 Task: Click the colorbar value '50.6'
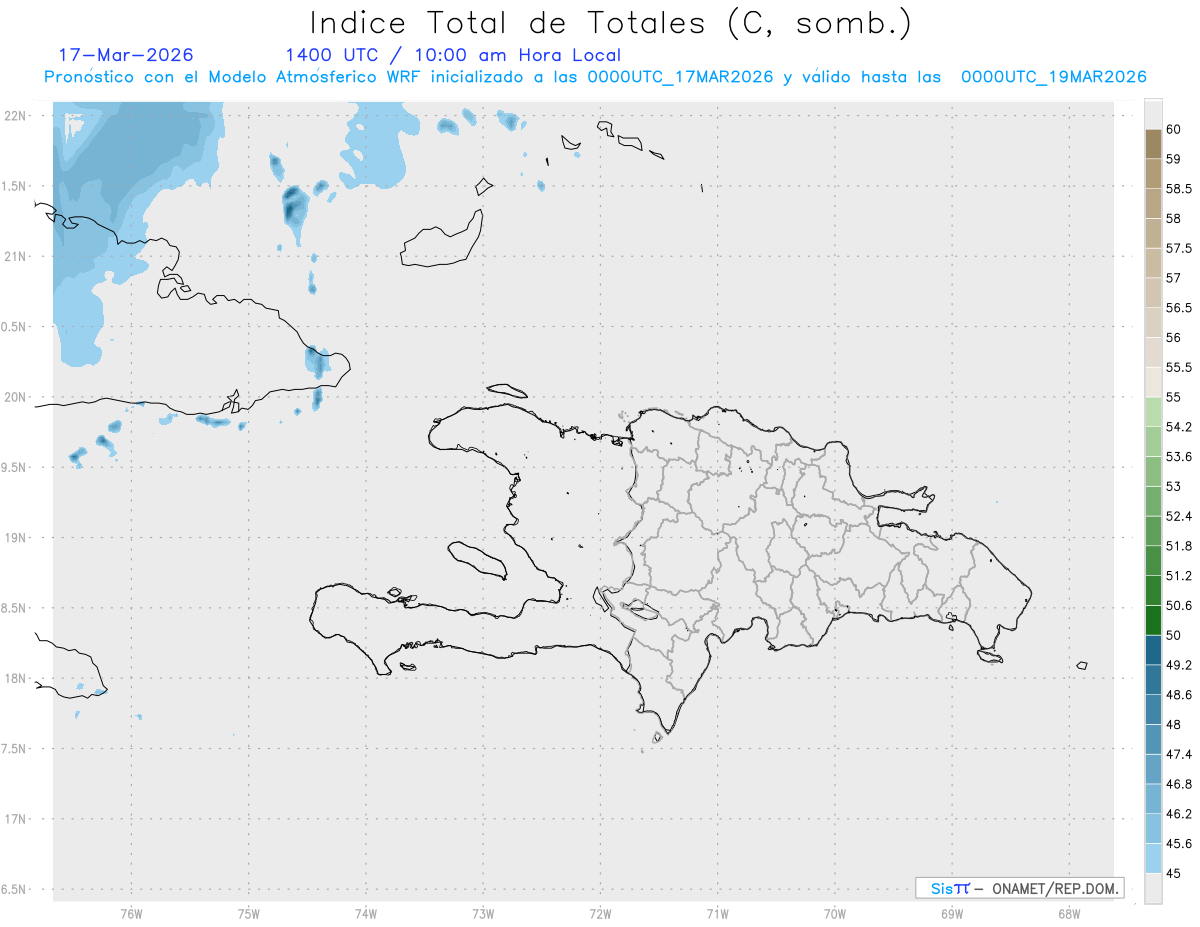(1179, 606)
